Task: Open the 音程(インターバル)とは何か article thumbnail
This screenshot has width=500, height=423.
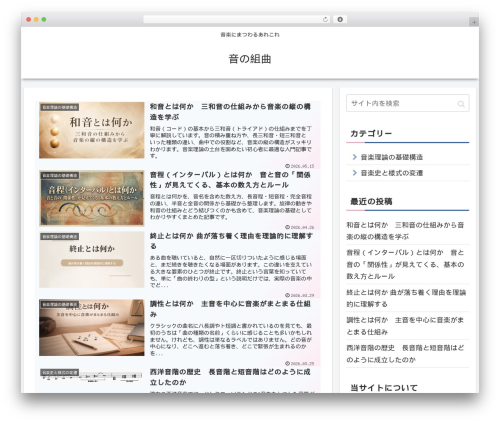Action: (x=92, y=198)
